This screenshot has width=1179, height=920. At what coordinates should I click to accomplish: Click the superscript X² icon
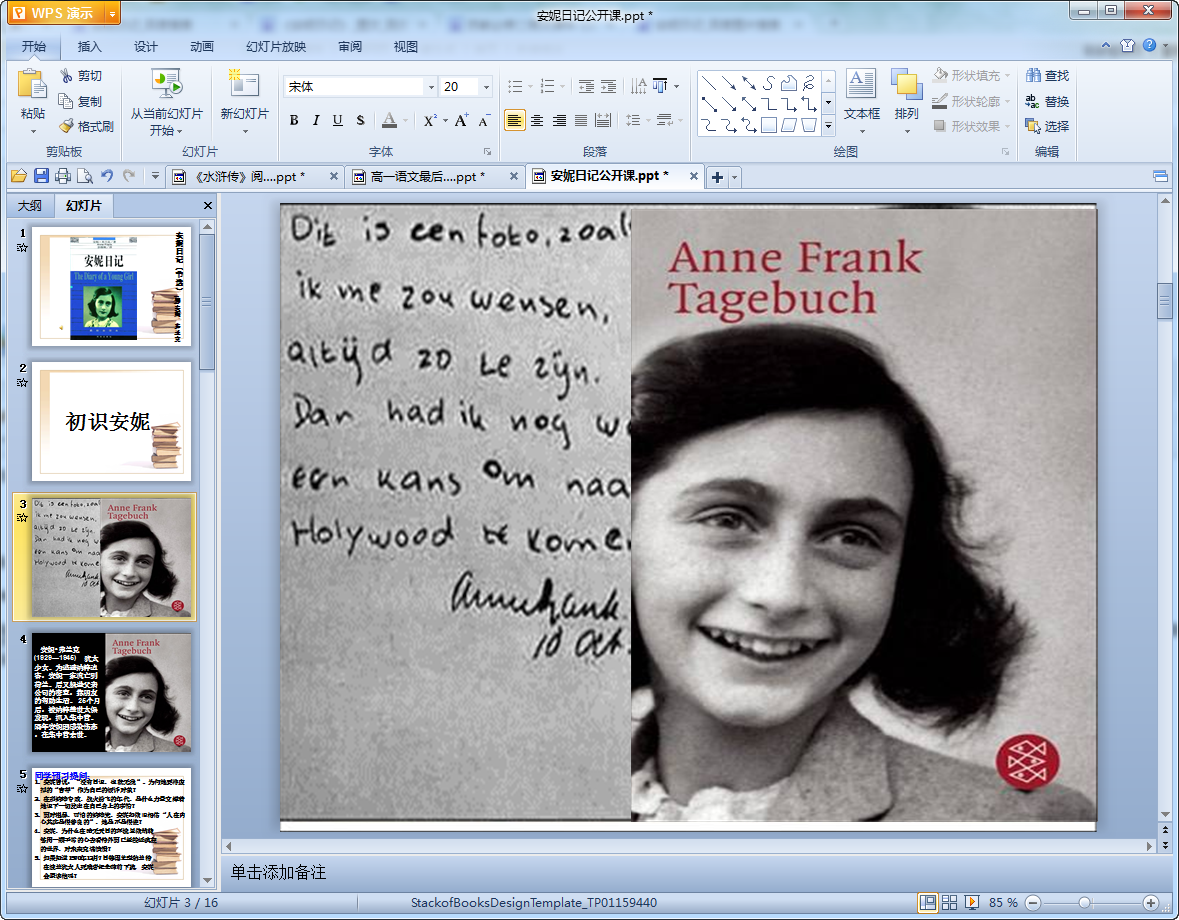click(429, 120)
